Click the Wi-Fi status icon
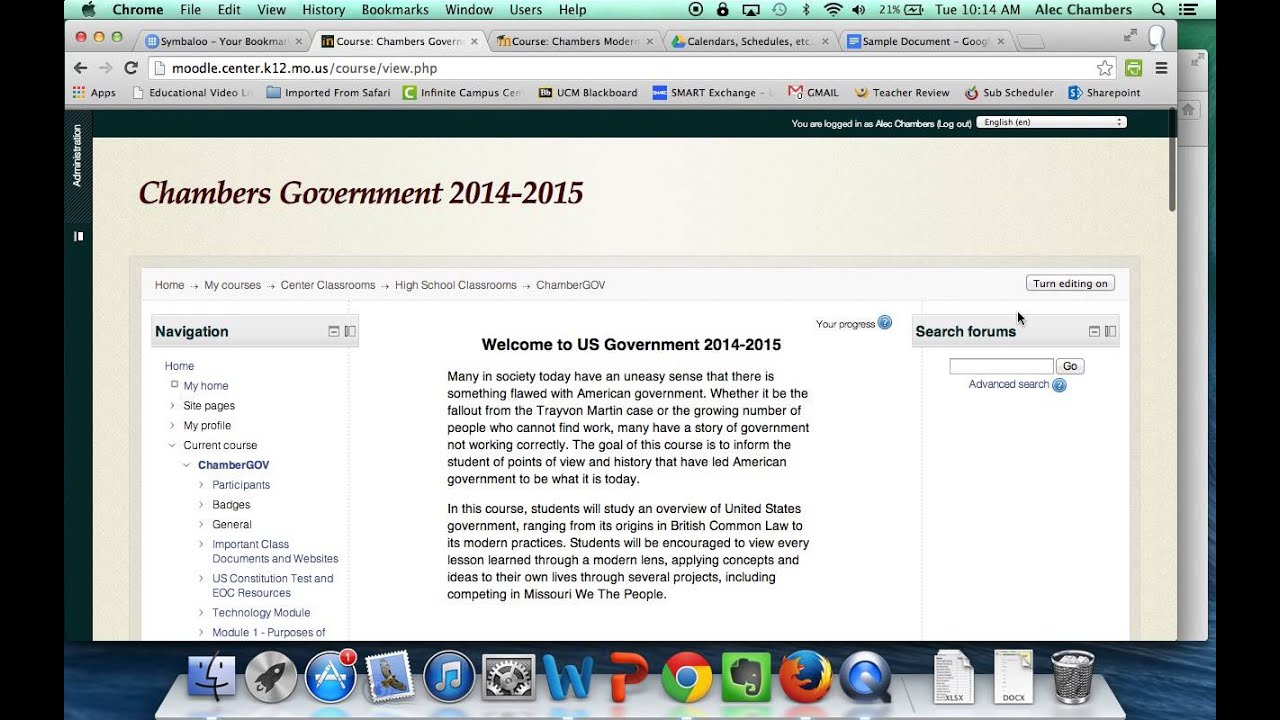 (833, 10)
